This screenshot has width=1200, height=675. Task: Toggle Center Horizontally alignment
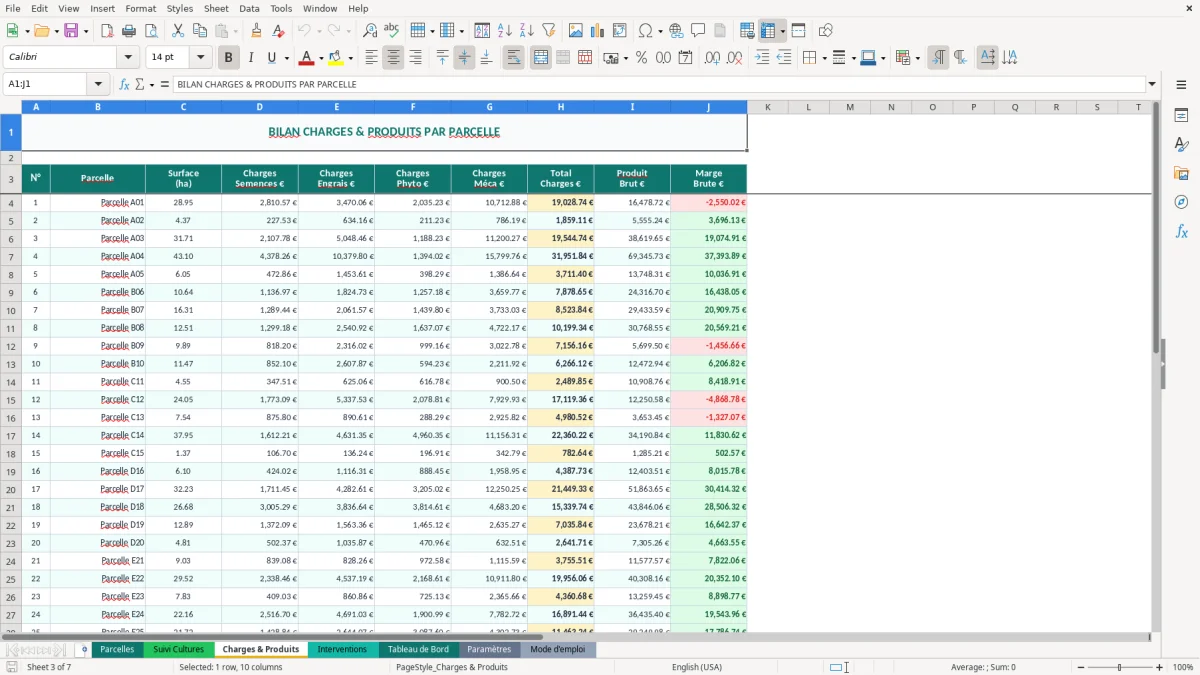point(393,58)
